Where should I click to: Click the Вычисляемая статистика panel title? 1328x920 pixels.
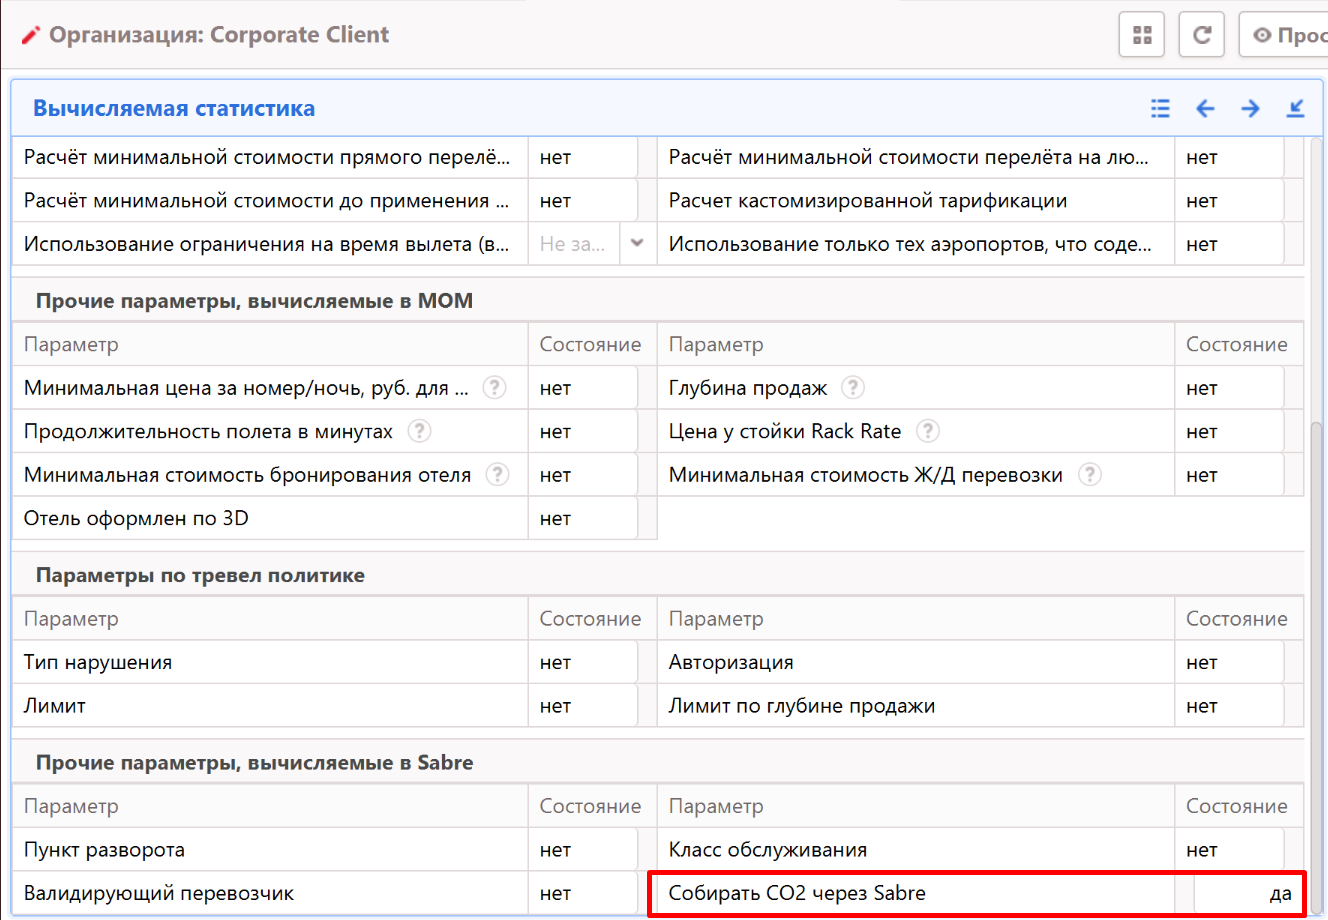coord(174,108)
